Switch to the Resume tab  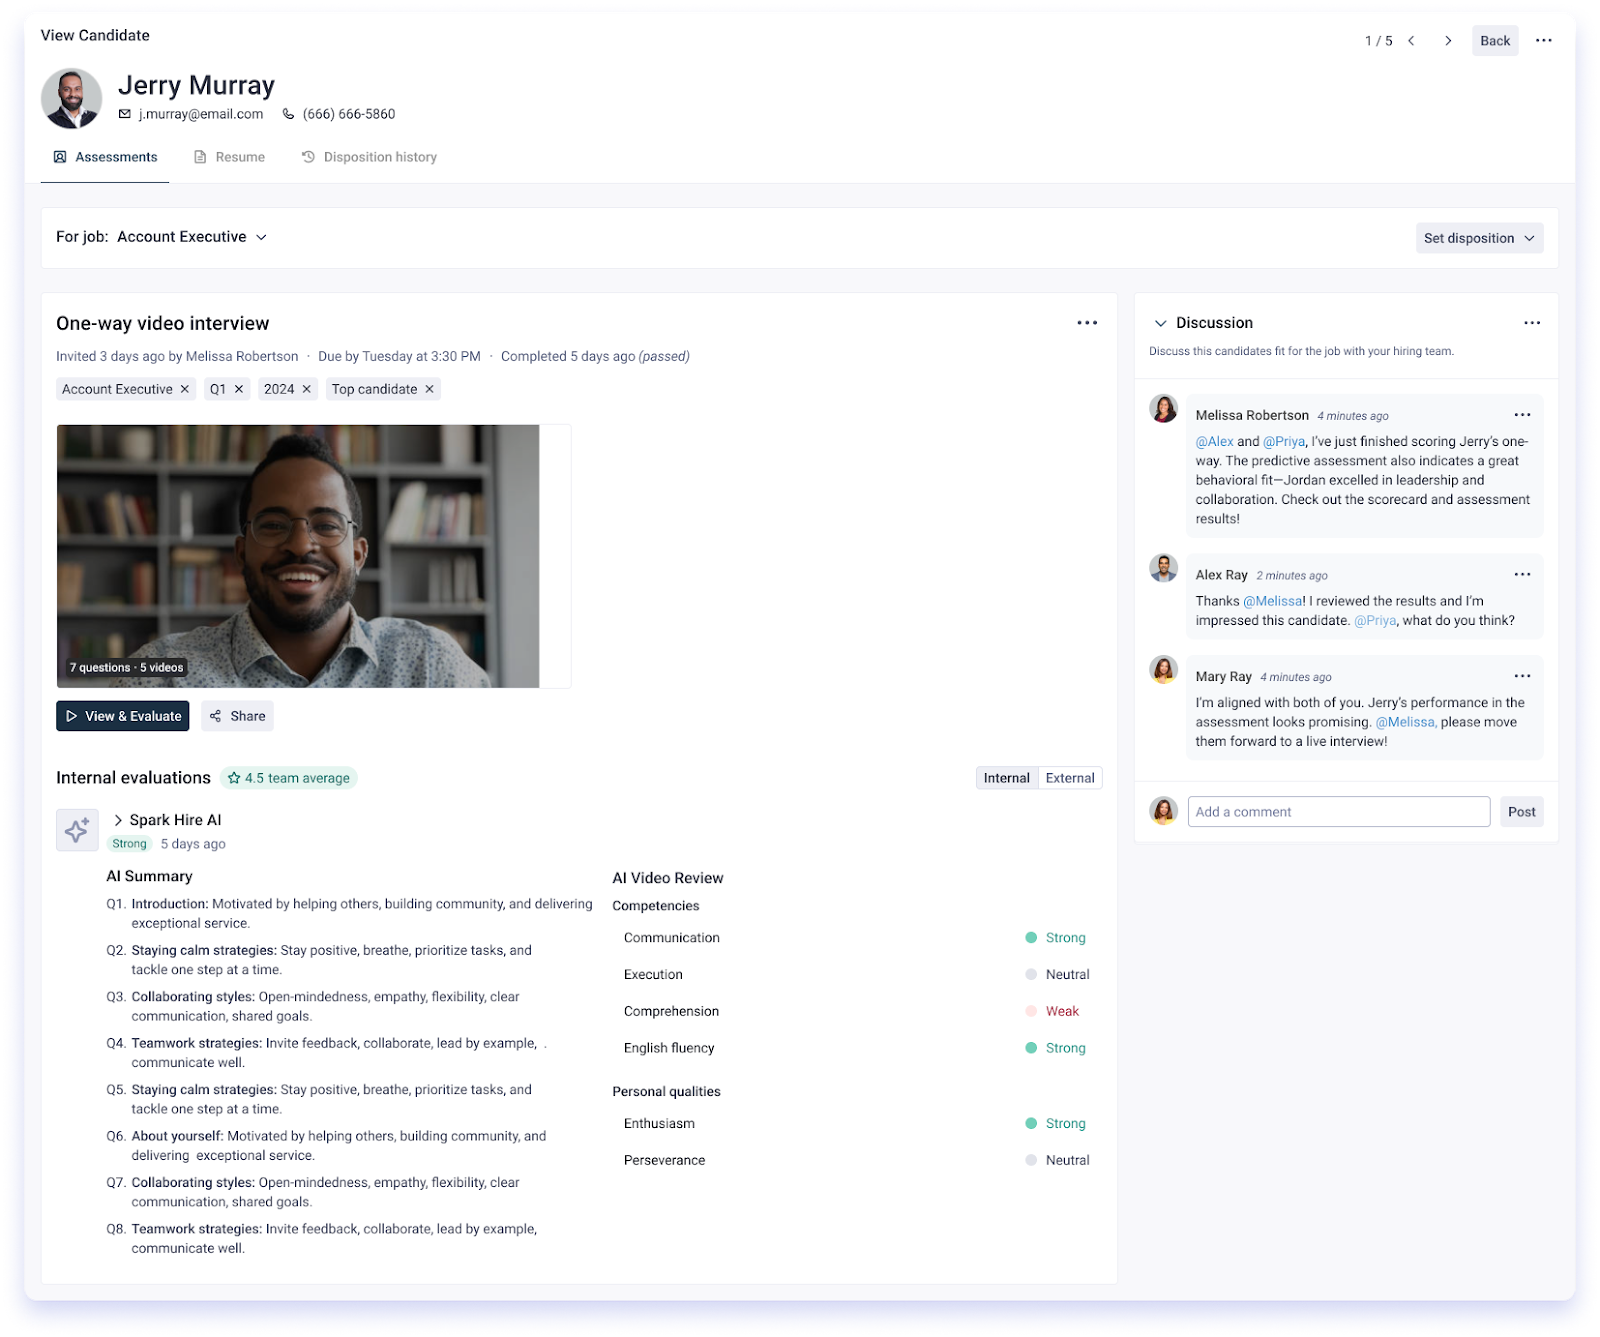[229, 156]
